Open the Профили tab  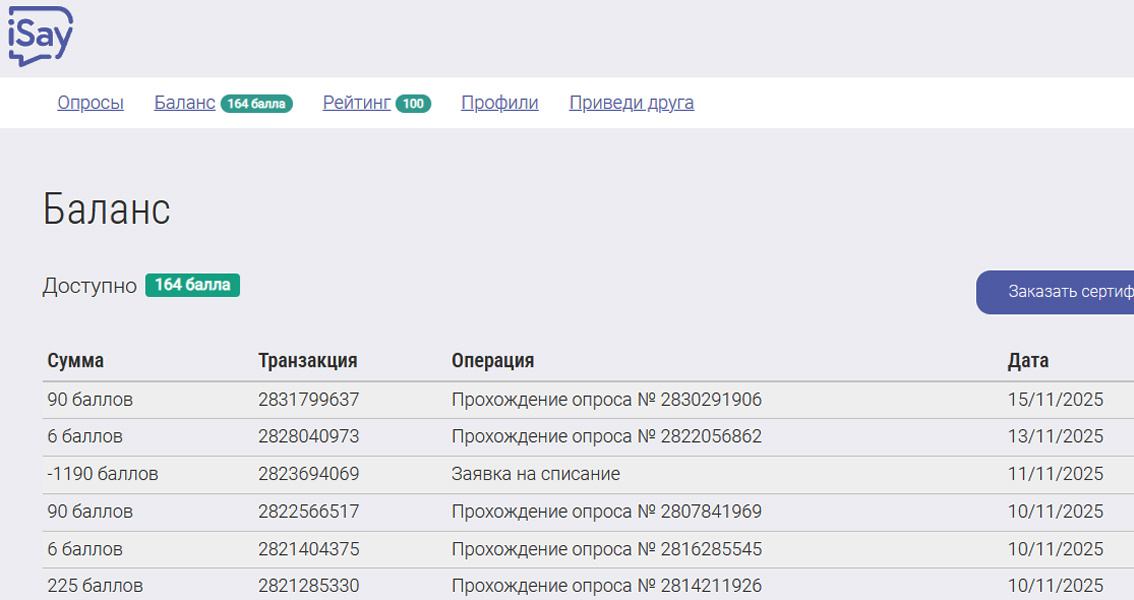[x=499, y=103]
